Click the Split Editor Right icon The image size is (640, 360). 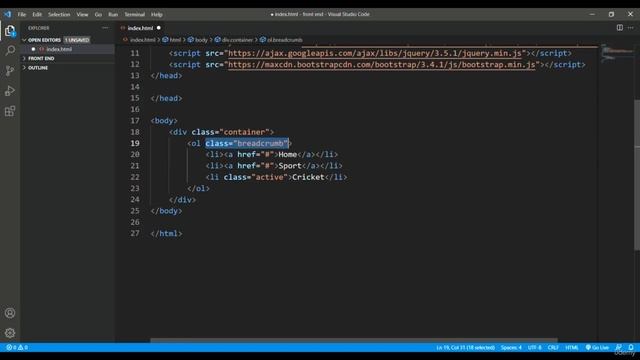[x=620, y=28]
